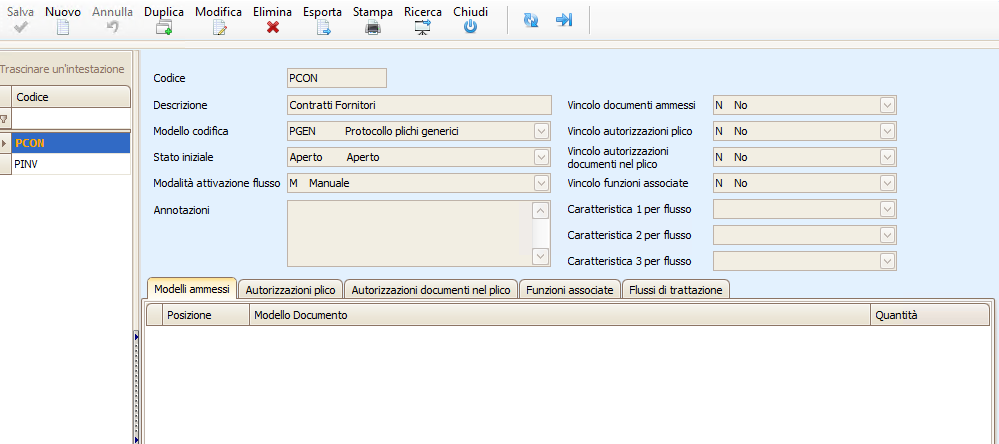Select the PINV row in list

pos(70,164)
